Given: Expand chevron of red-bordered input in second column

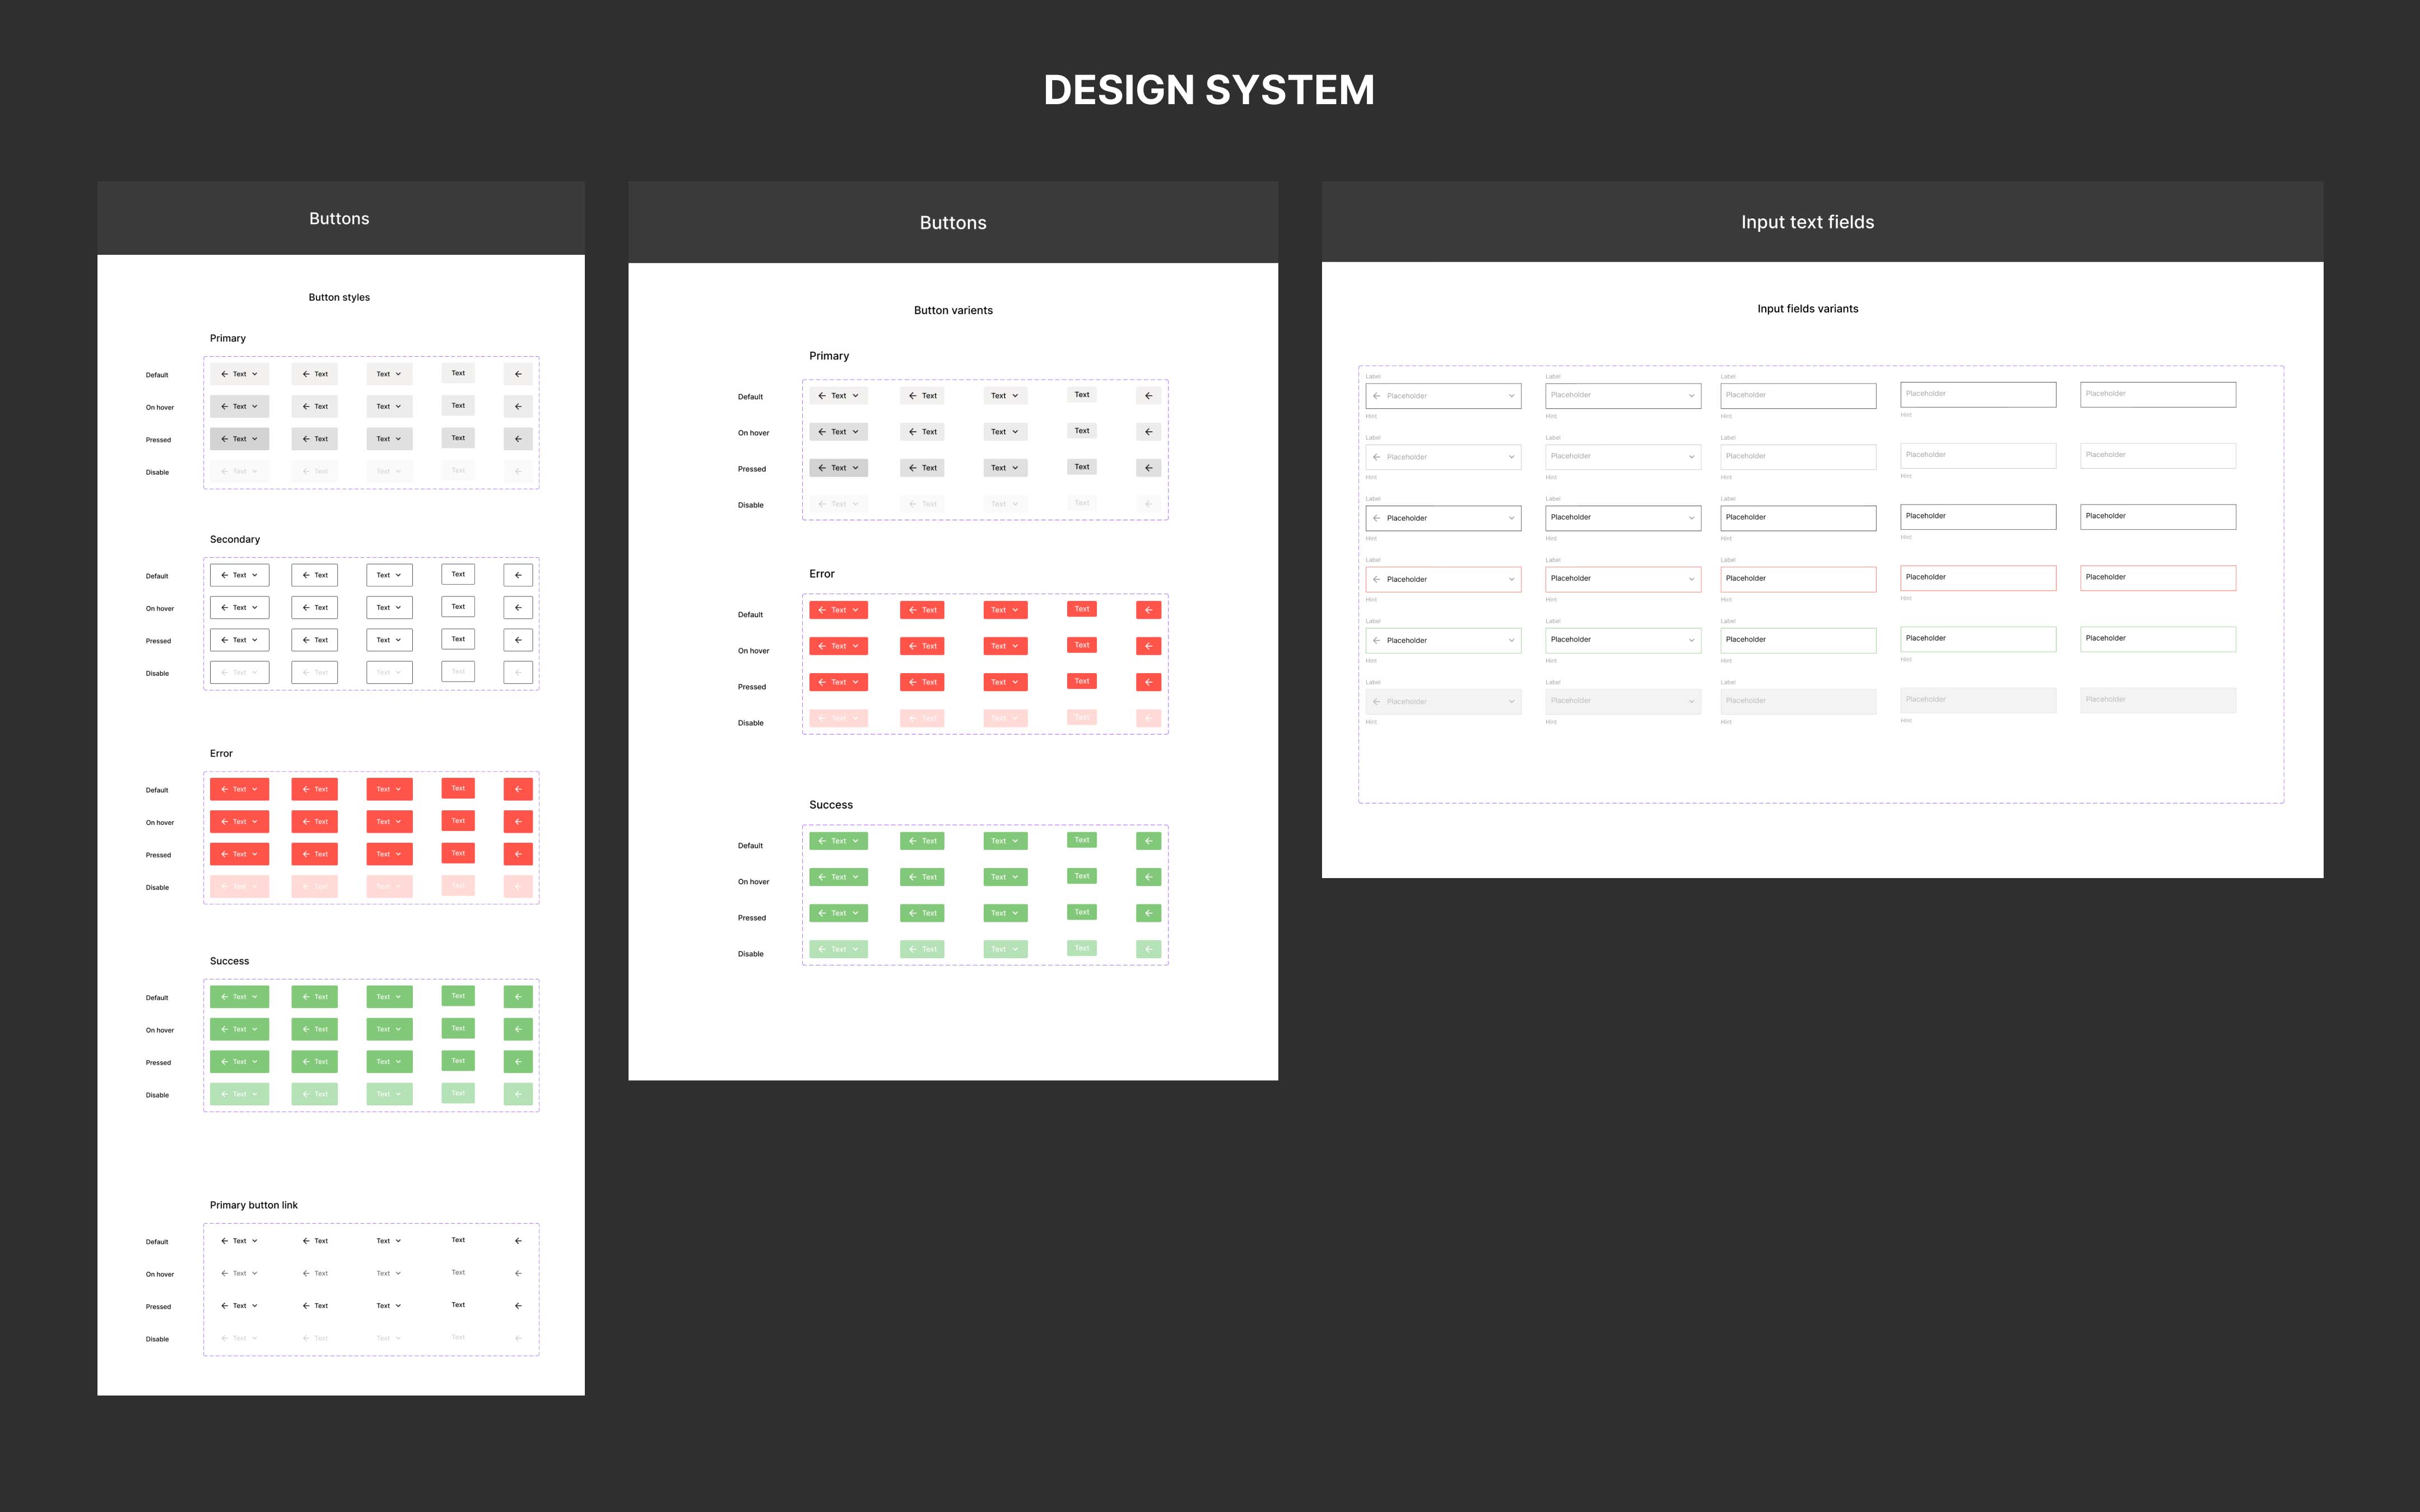Looking at the screenshot, I should point(1691,579).
